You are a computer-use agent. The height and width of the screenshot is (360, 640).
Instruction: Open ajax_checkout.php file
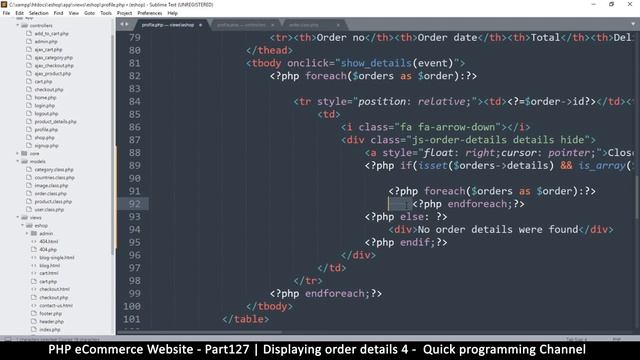tap(54, 65)
